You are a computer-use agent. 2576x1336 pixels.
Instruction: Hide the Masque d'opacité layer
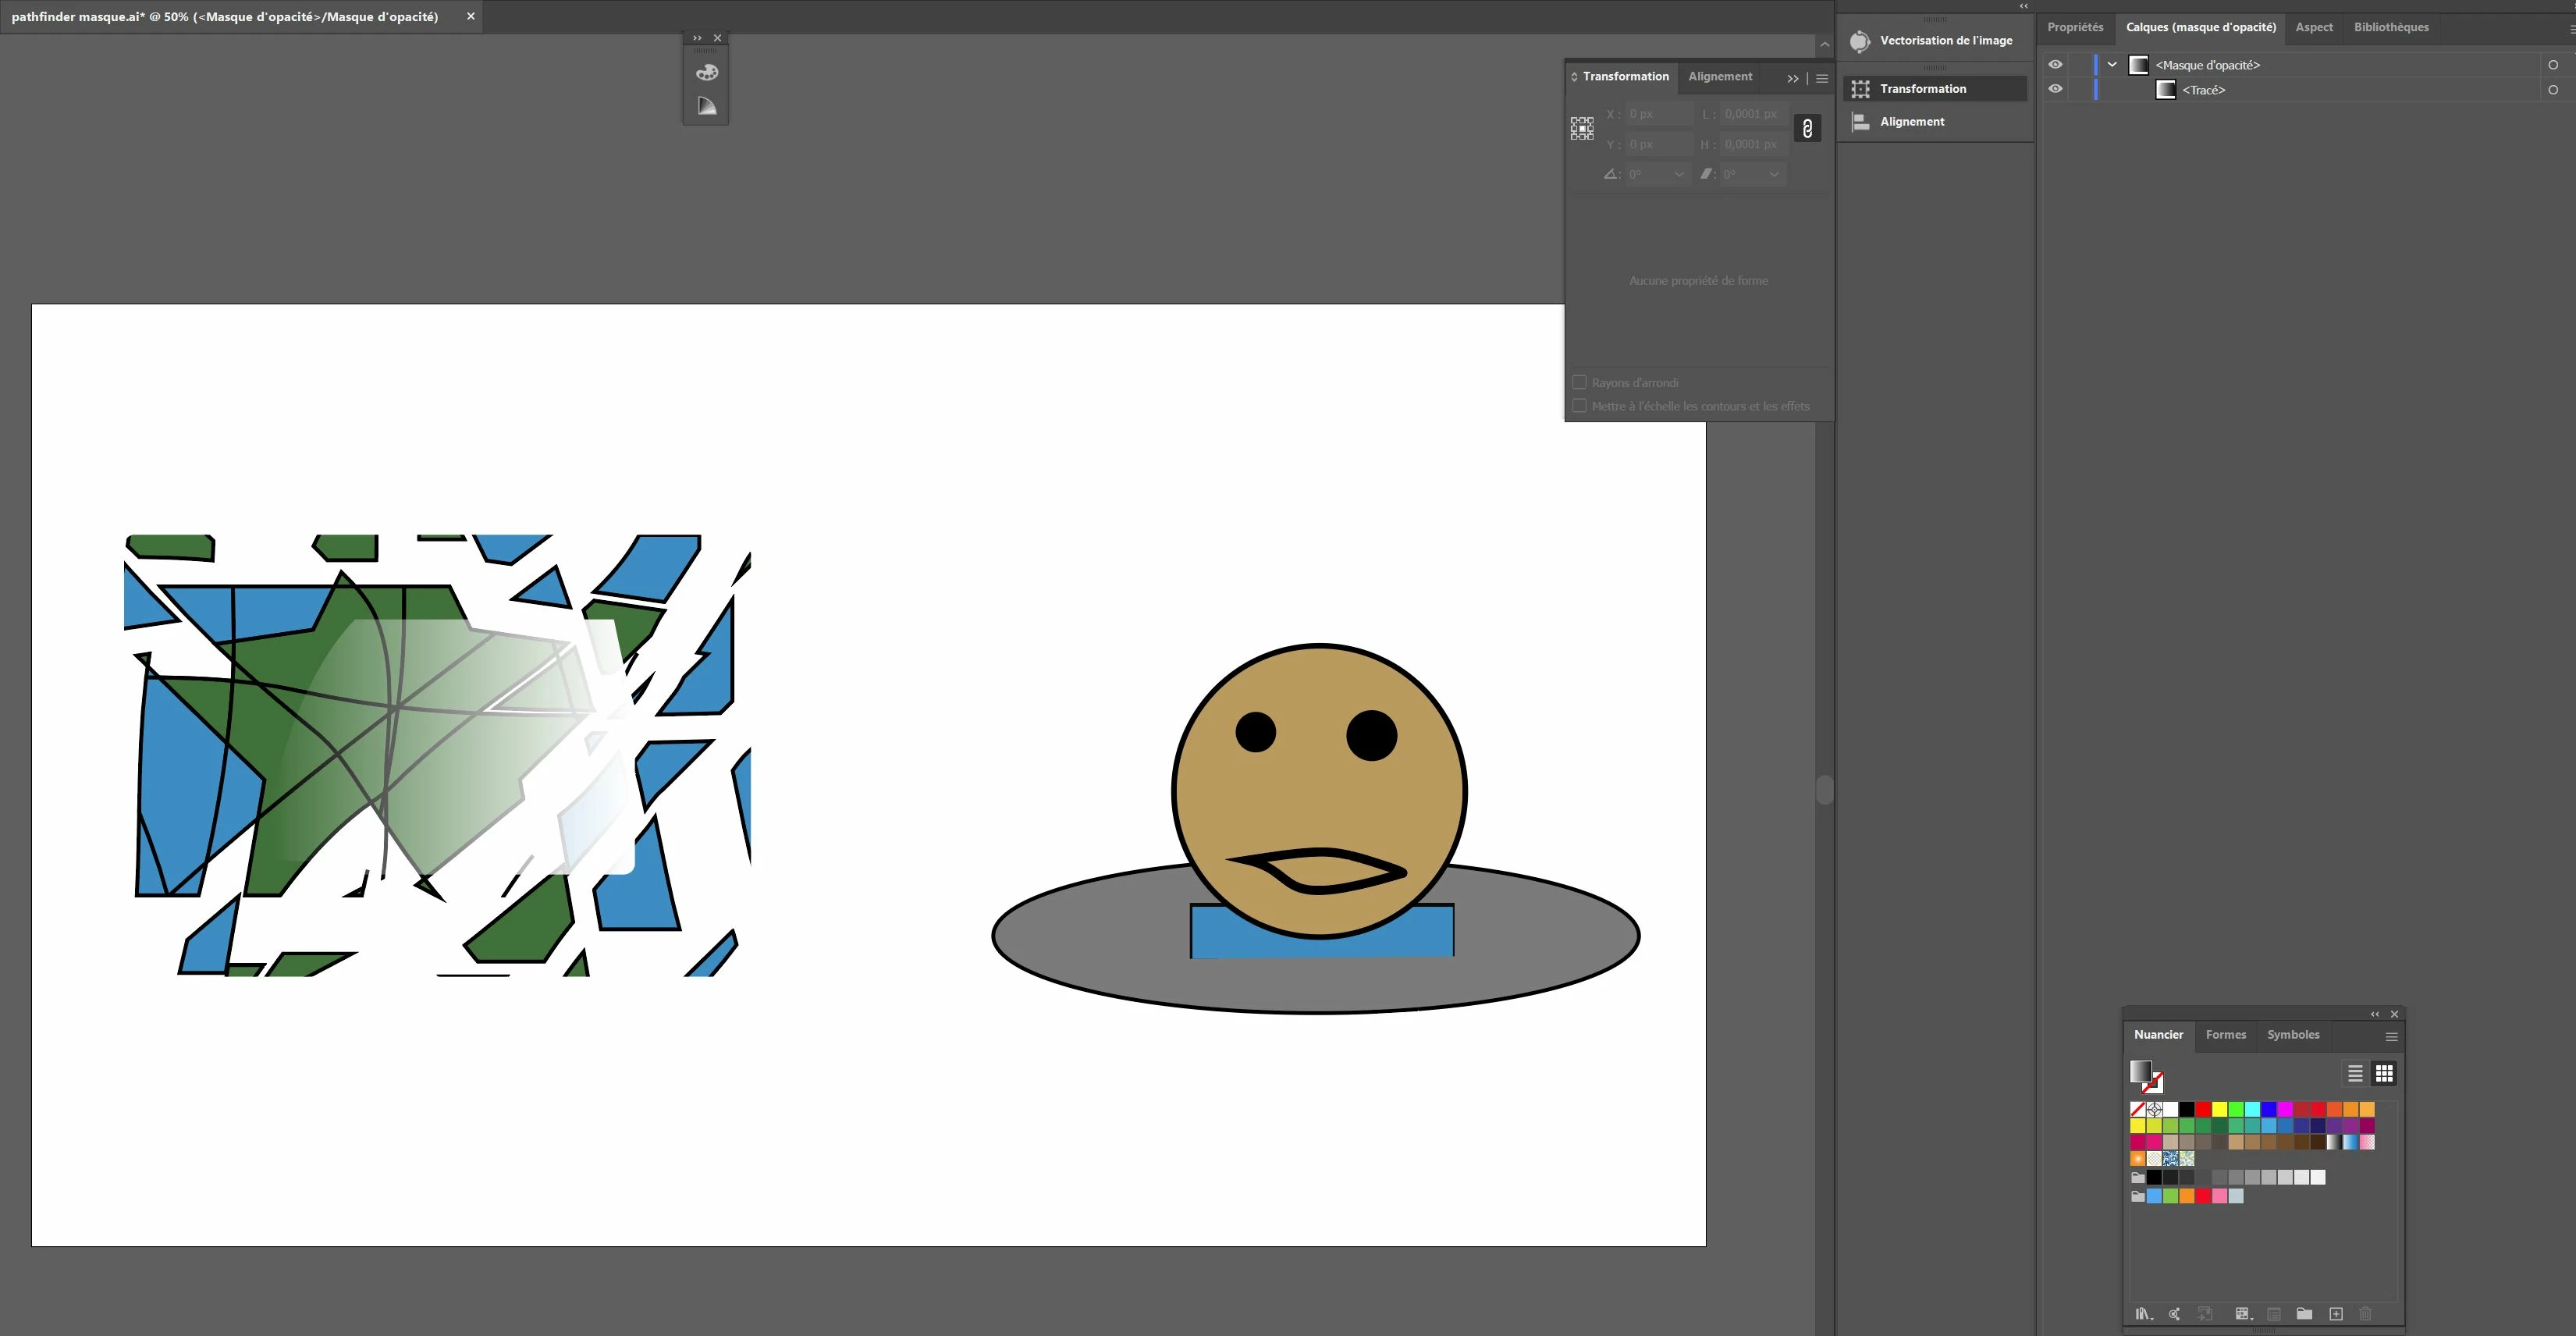(2055, 65)
